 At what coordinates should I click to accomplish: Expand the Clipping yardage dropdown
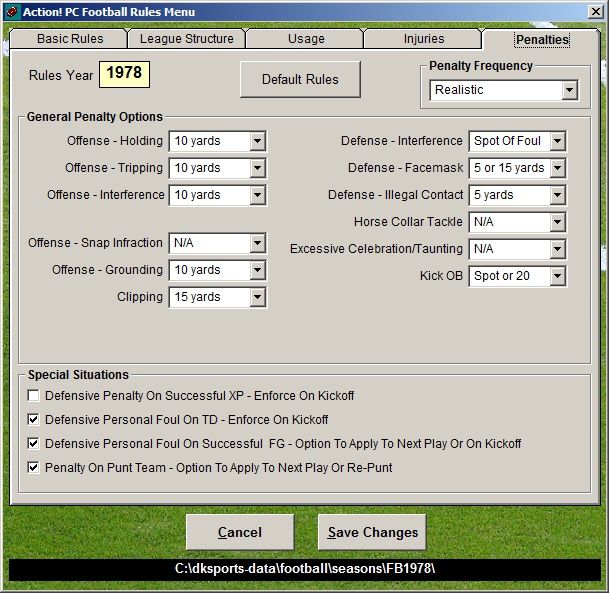click(257, 297)
